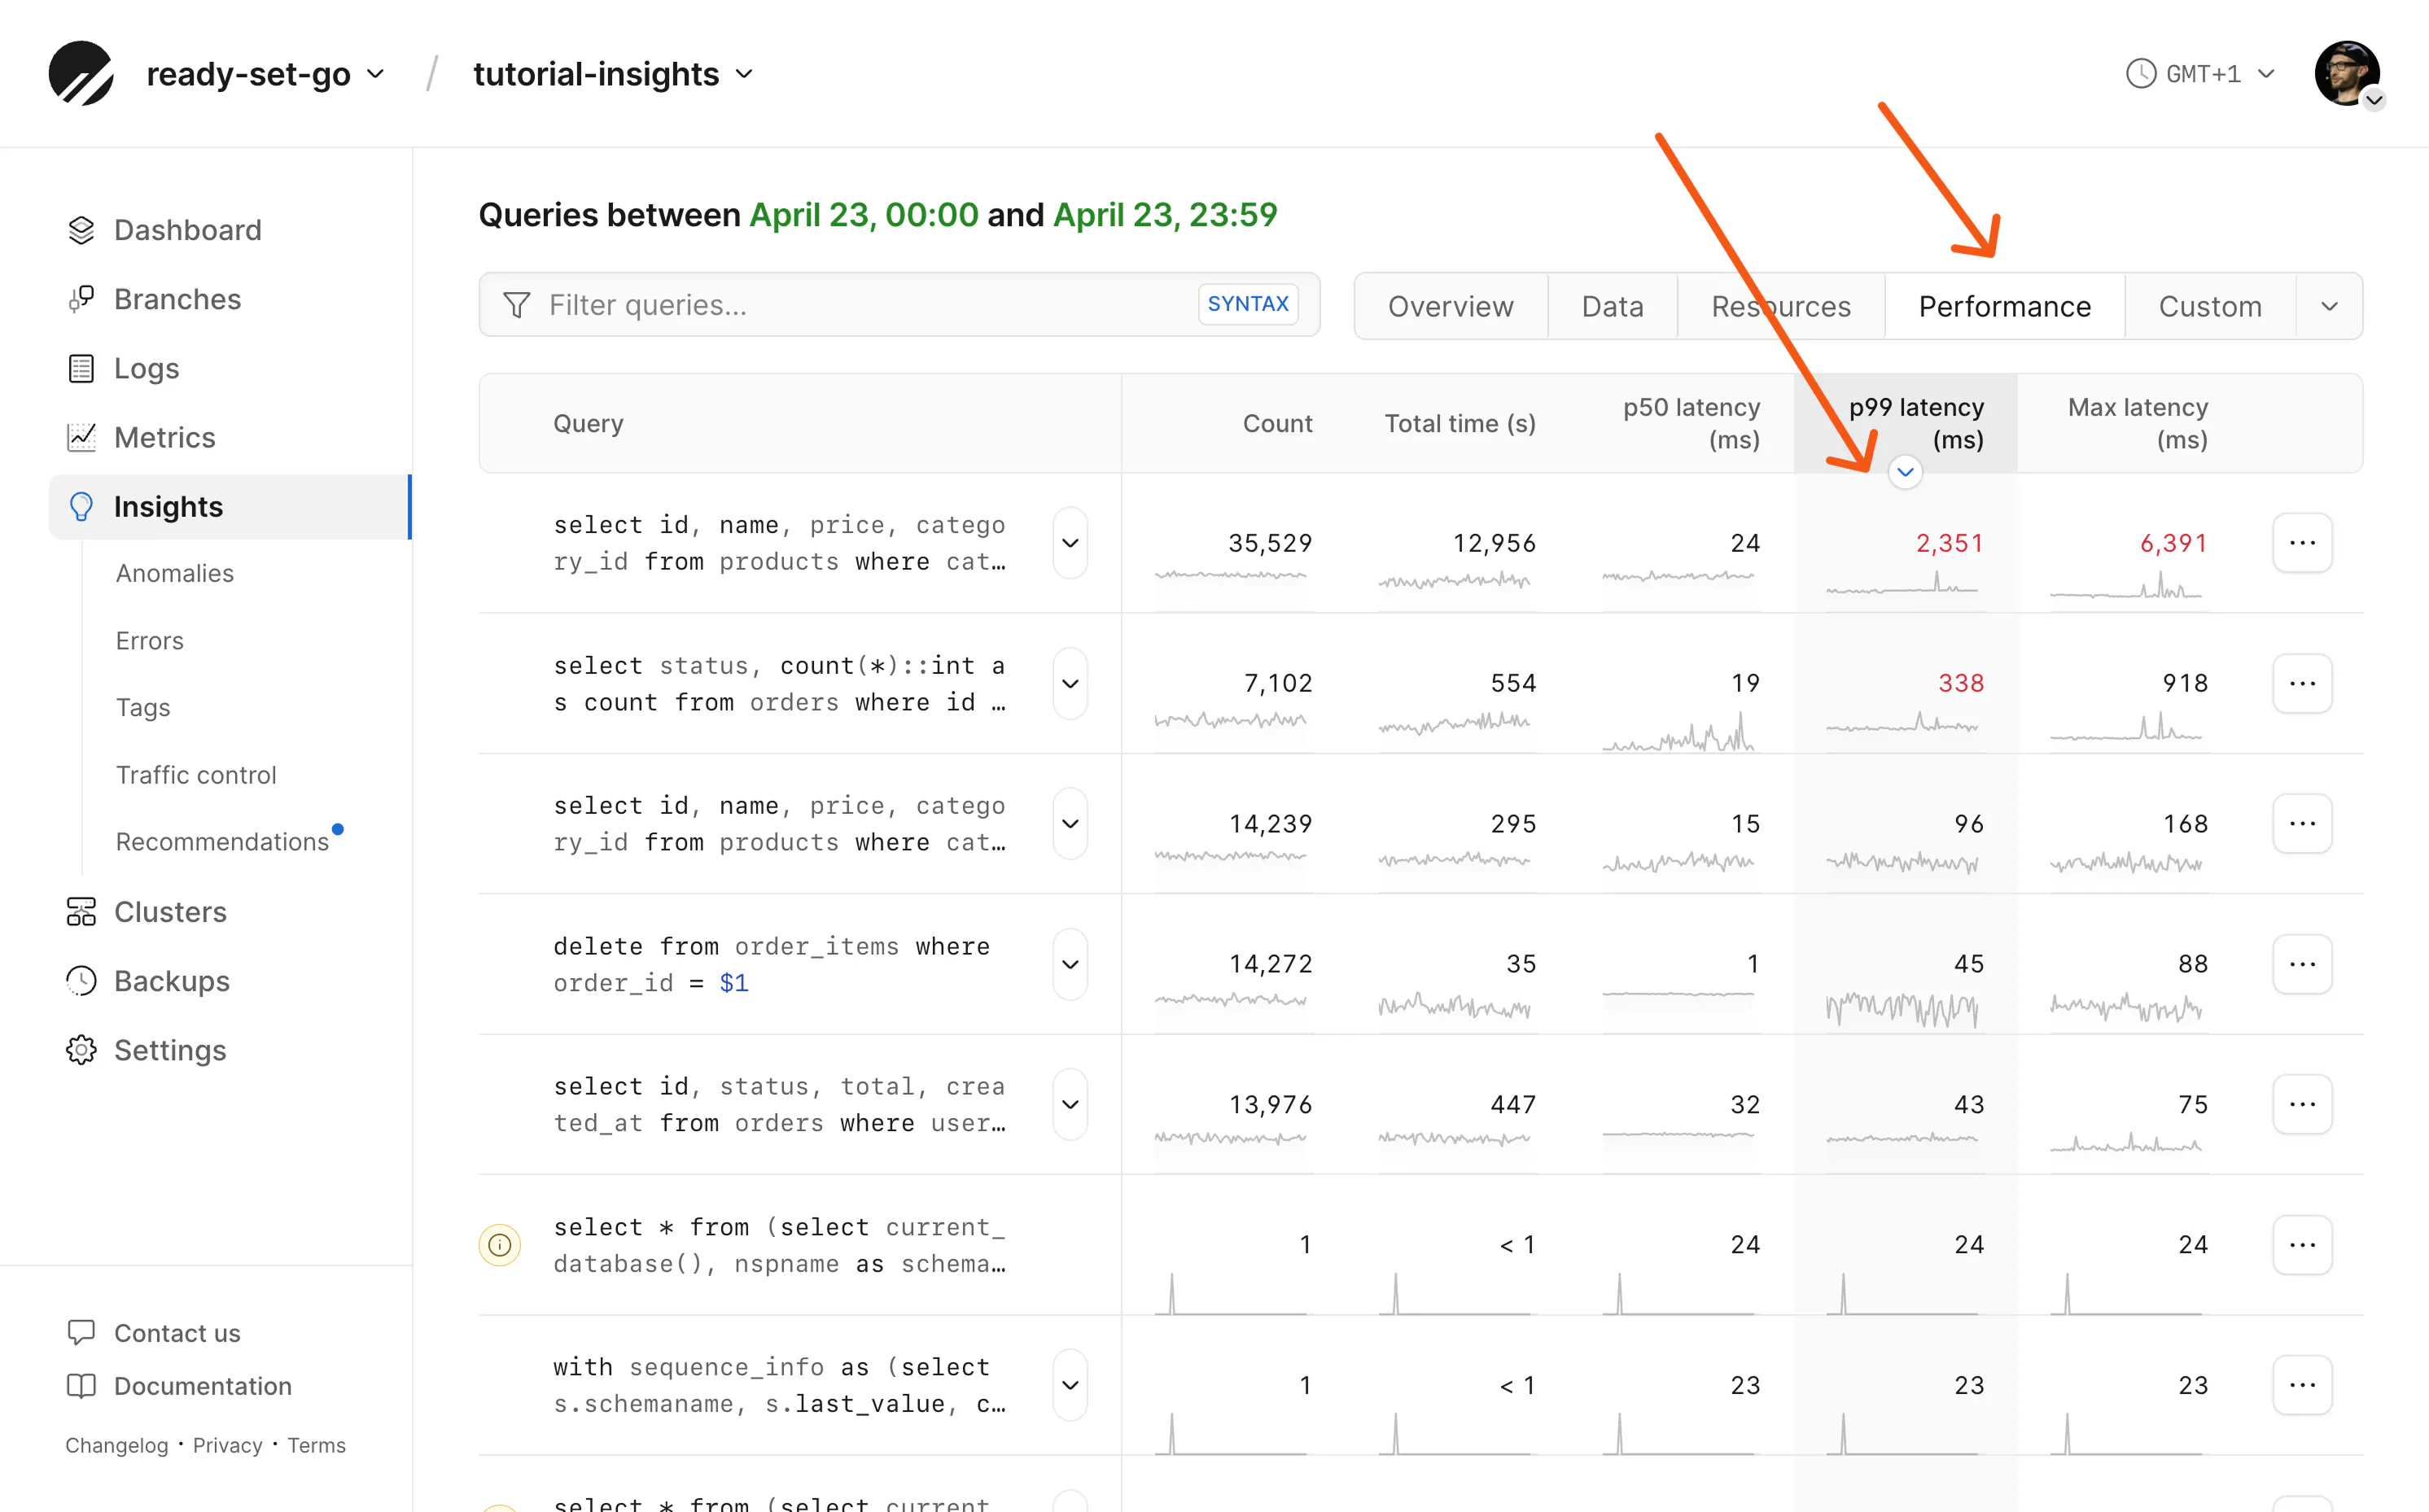
Task: Select Insights in the sidebar
Action: pos(230,507)
